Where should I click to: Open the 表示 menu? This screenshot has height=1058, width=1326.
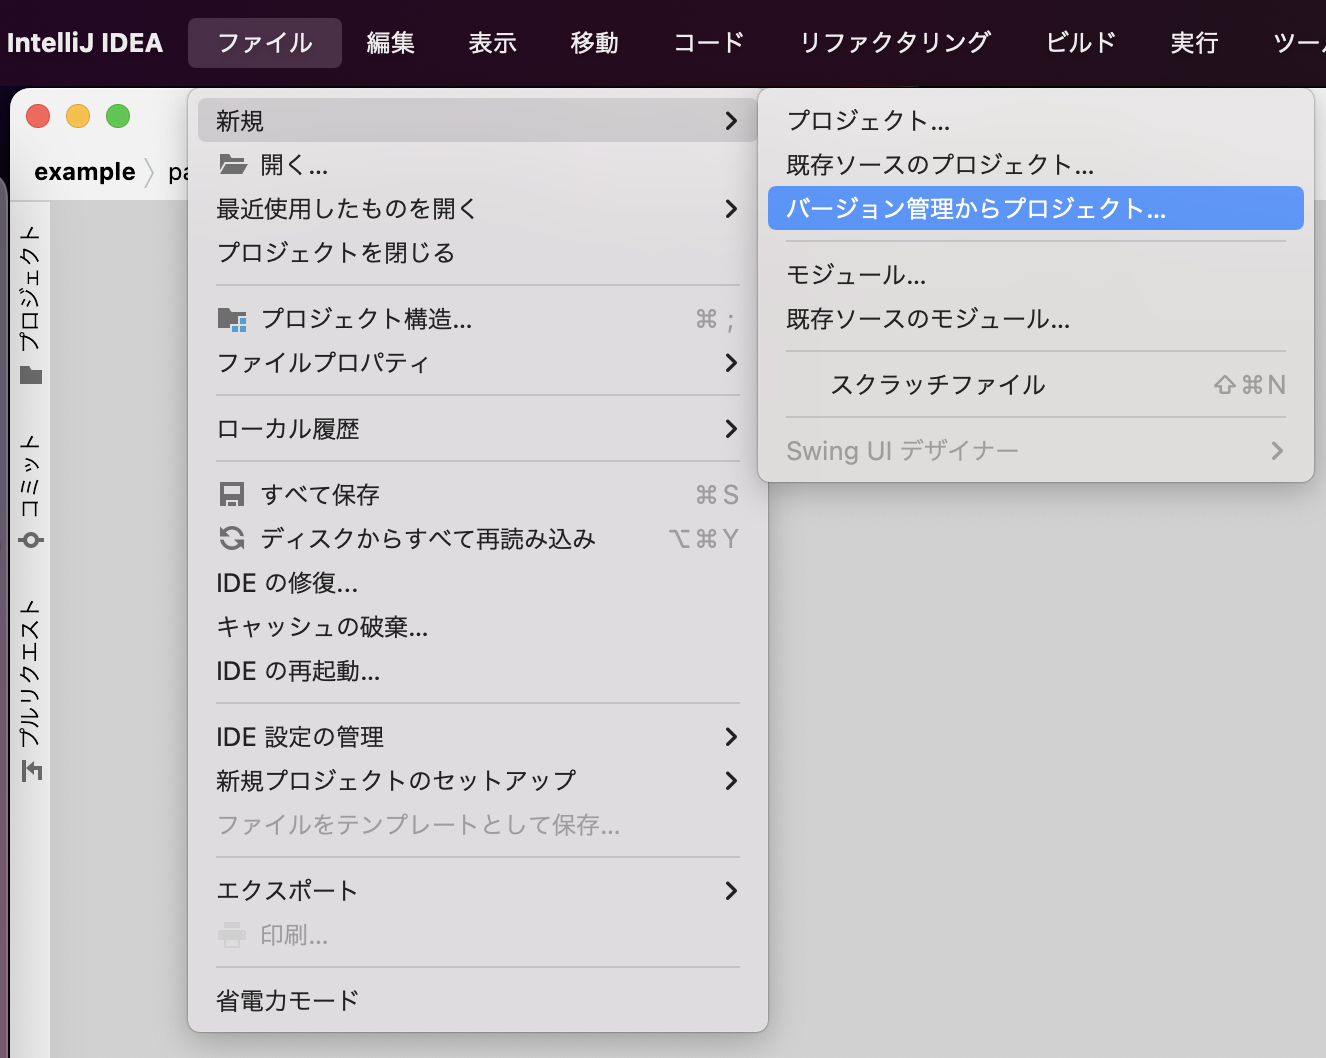[492, 43]
